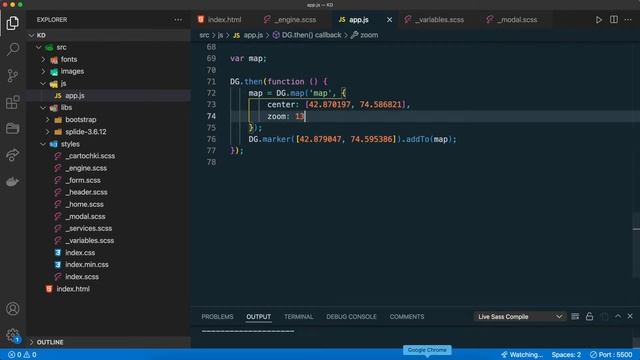Open the DEBUG CONSOLE panel tab
The width and height of the screenshot is (640, 360).
[x=351, y=317]
